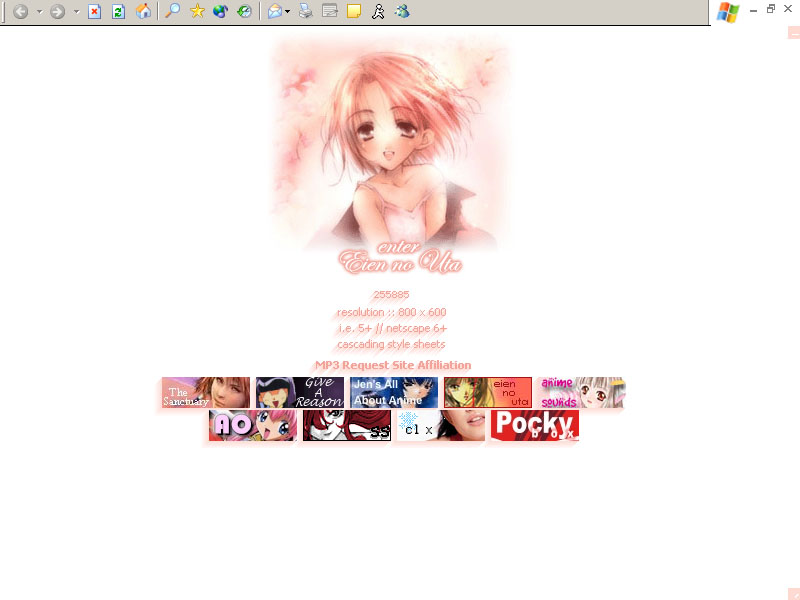Click the Stop loading toolbar icon
Viewport: 800px width, 600px height.
(95, 12)
